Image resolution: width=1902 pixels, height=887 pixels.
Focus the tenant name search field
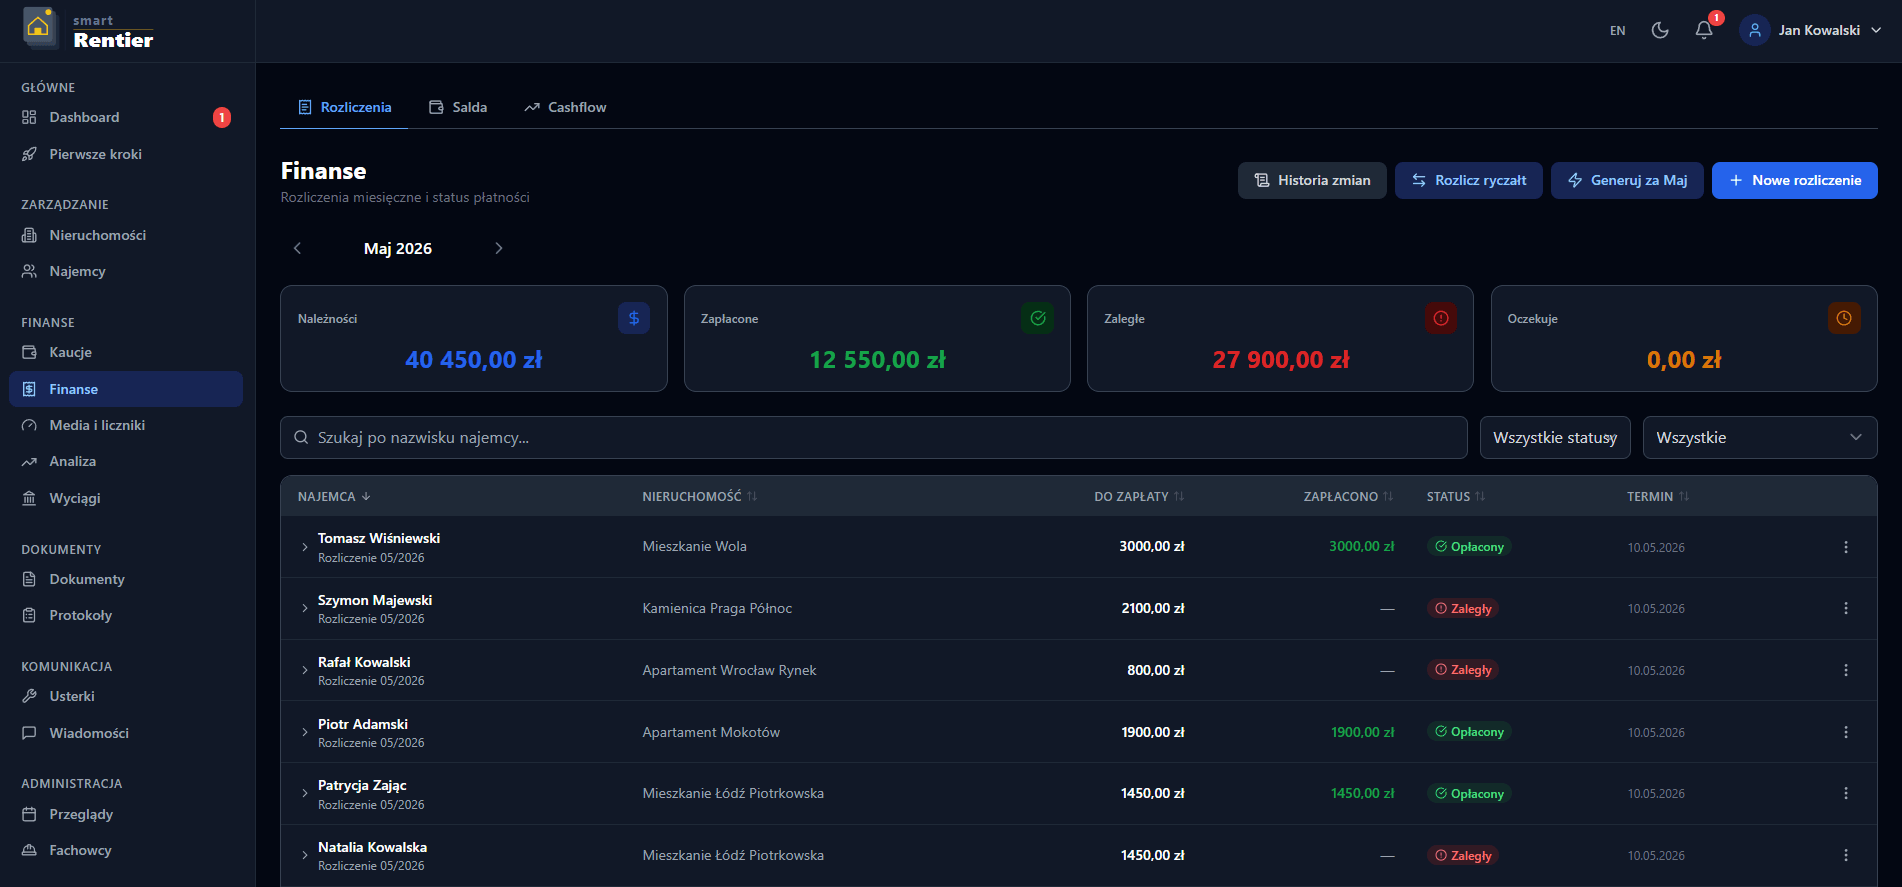873,438
